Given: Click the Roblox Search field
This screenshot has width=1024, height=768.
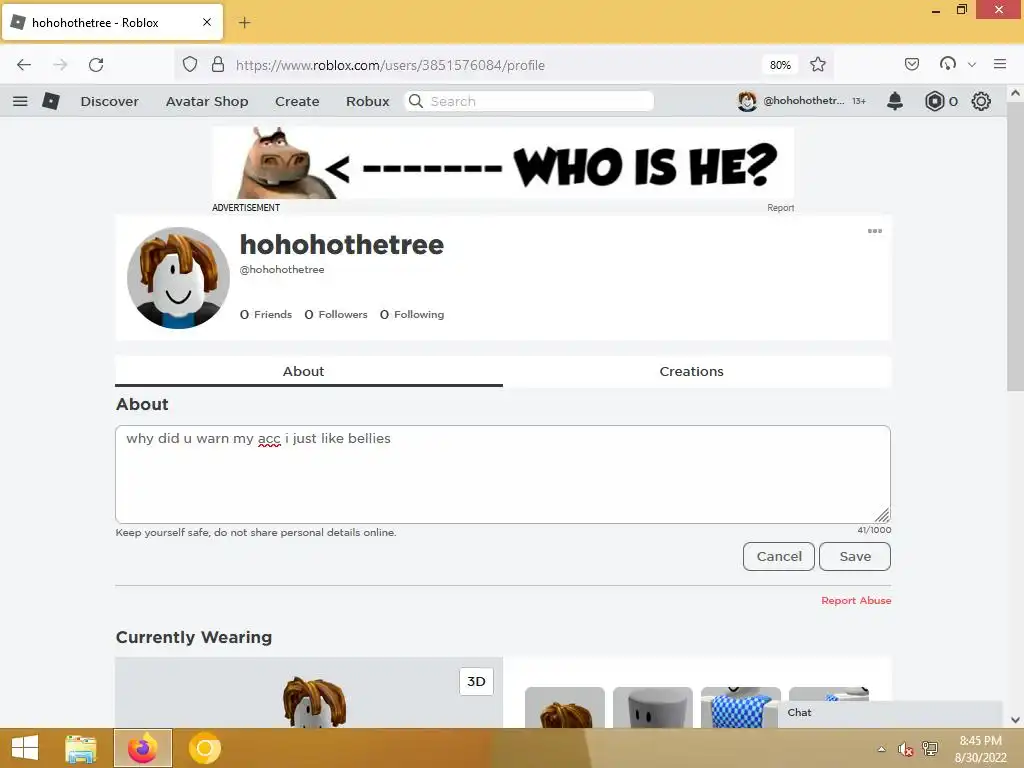Looking at the screenshot, I should click(x=530, y=101).
